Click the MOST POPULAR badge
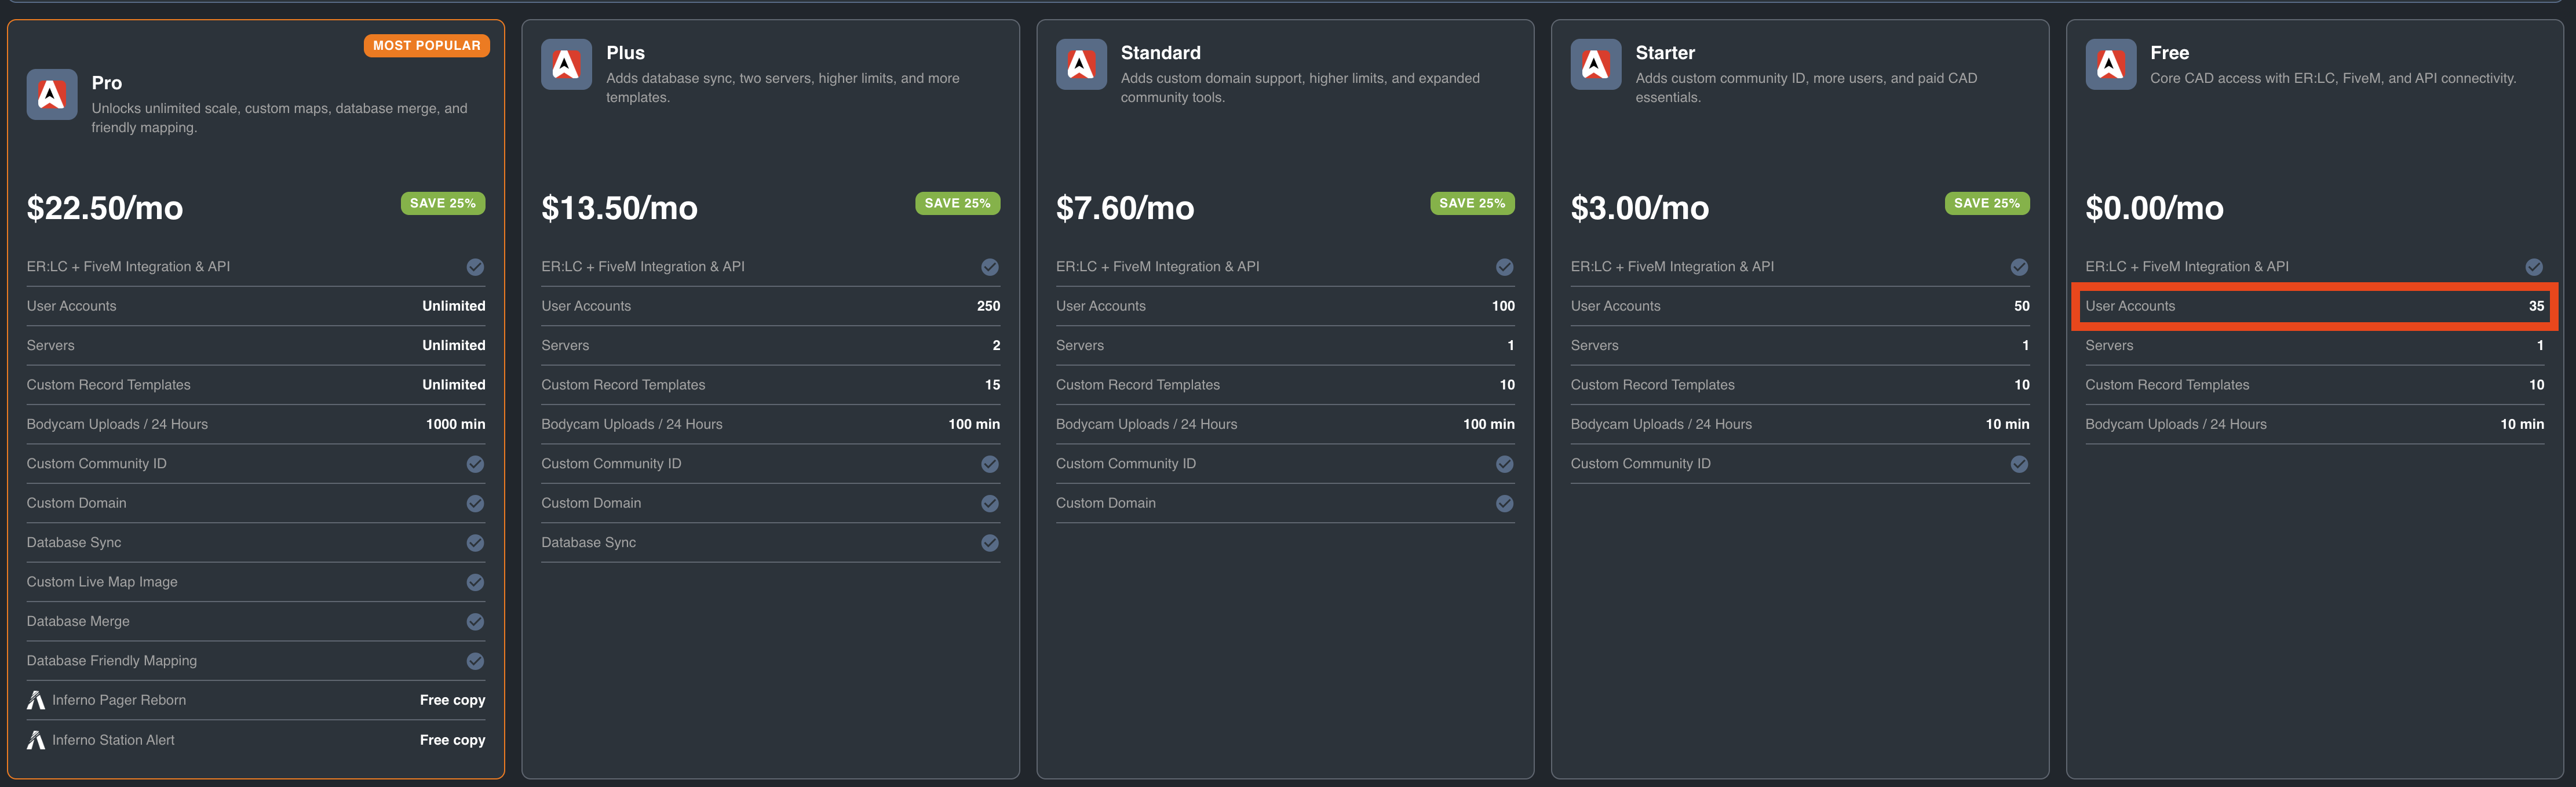 pyautogui.click(x=427, y=45)
